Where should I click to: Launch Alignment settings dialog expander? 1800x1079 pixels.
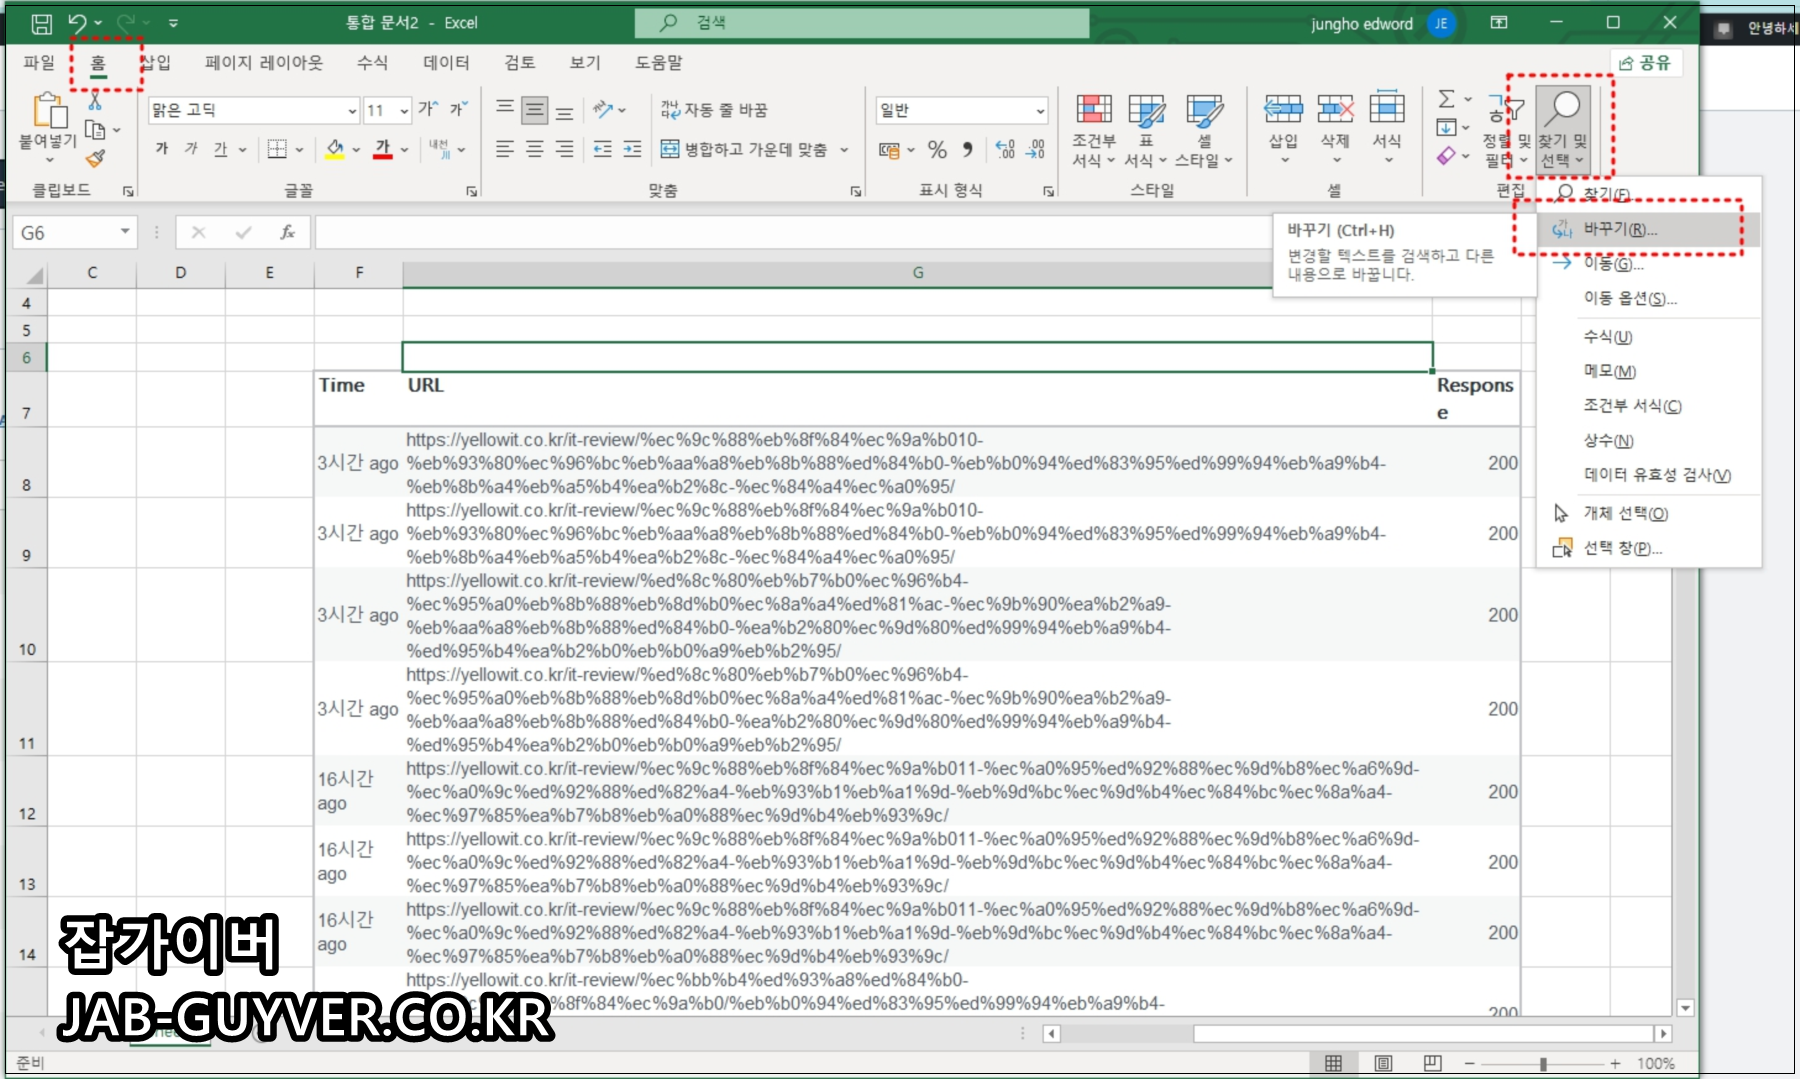tap(856, 191)
